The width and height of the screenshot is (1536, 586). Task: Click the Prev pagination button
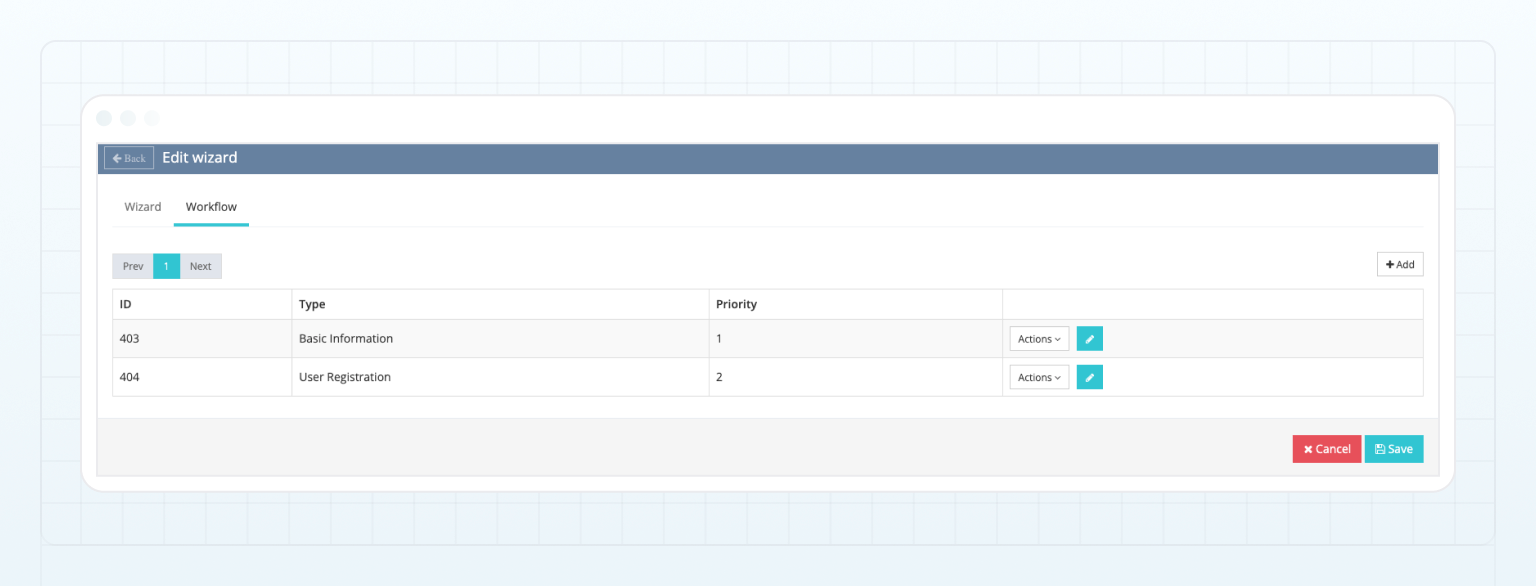coord(132,266)
